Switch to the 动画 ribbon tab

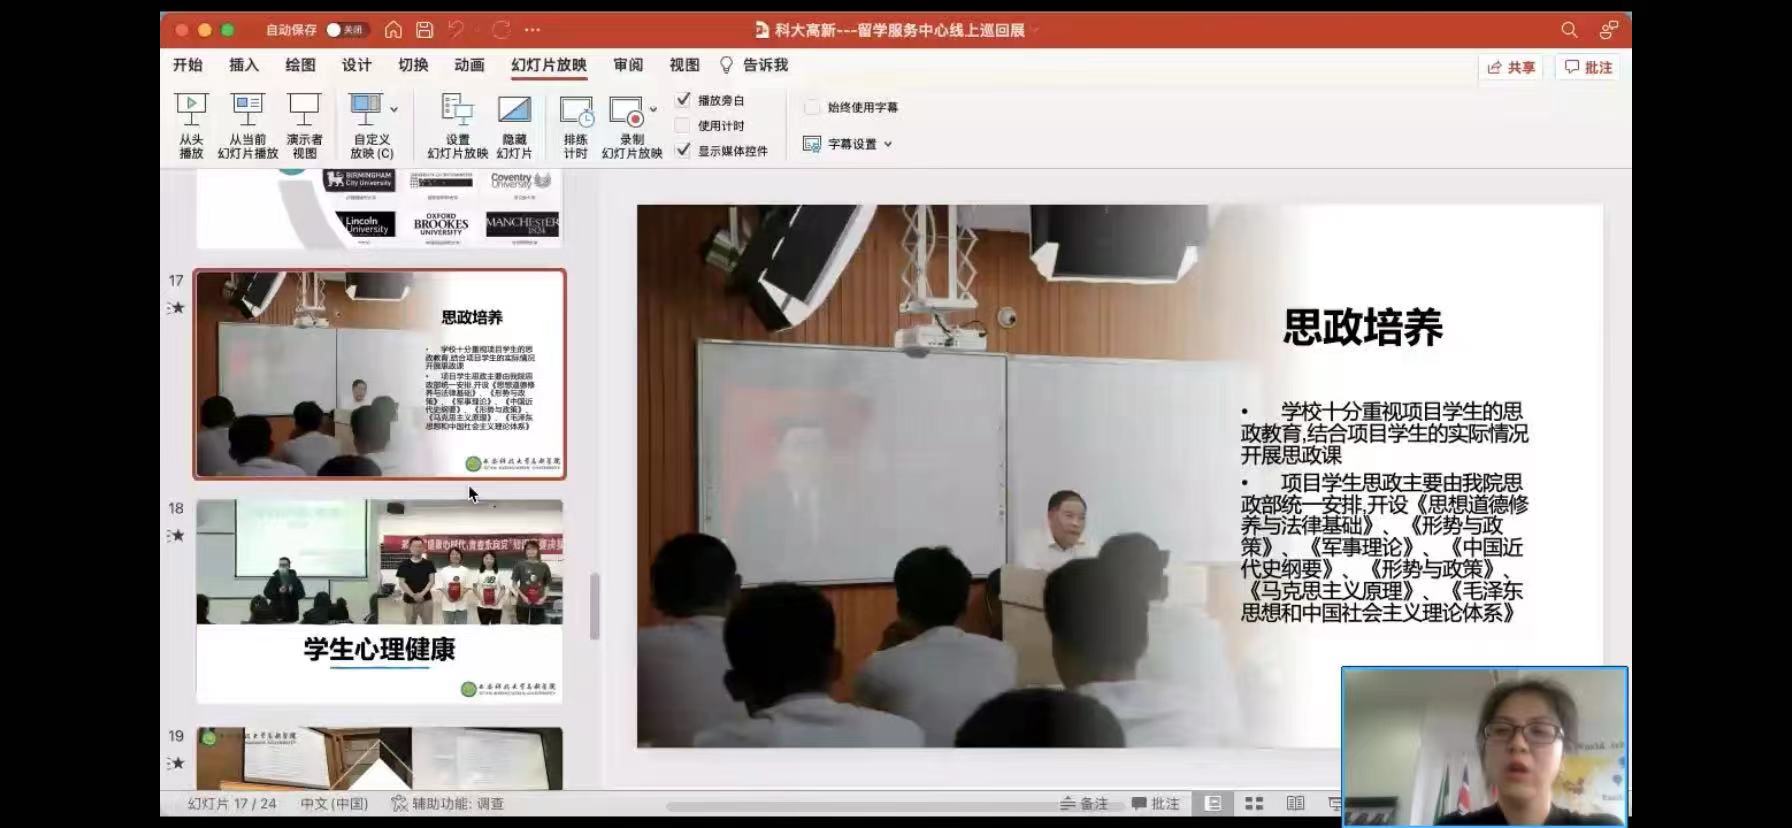(x=469, y=65)
